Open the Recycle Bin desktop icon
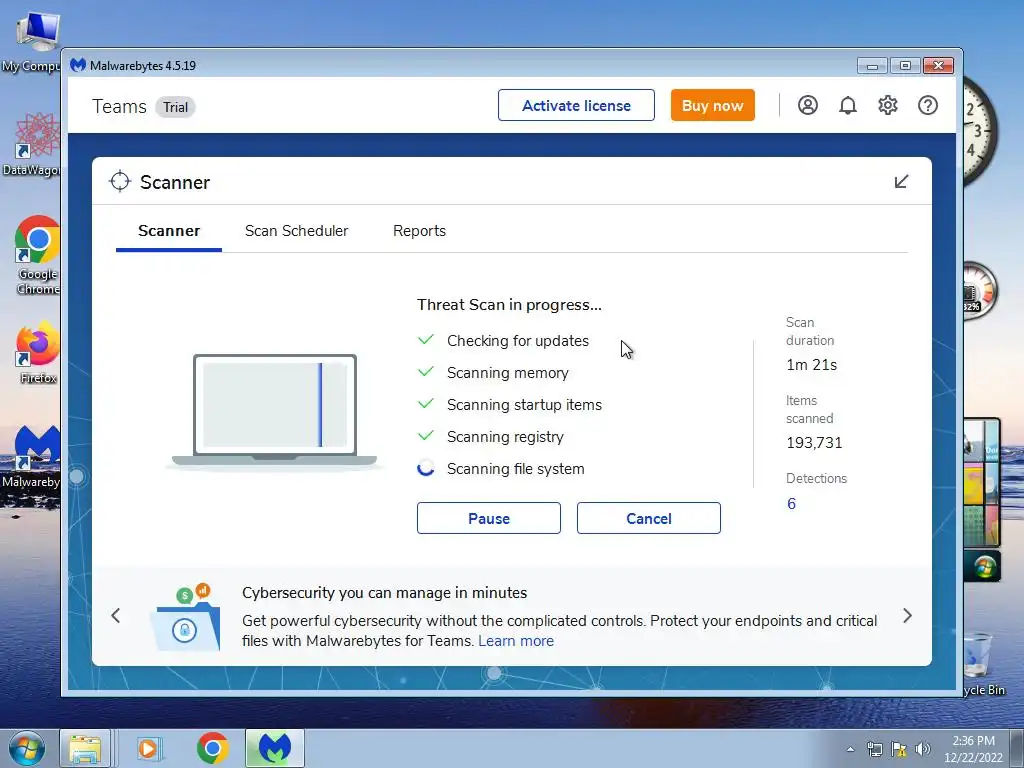Image resolution: width=1024 pixels, height=768 pixels. coord(984,665)
